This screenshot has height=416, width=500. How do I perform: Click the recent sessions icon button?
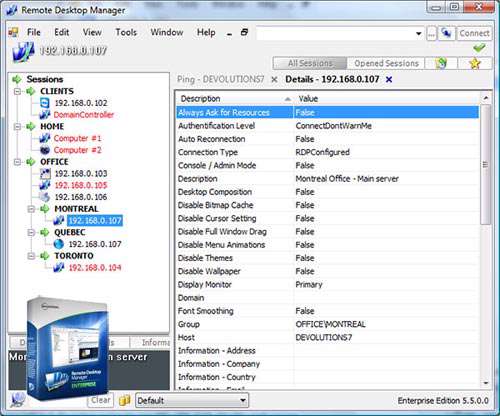pyautogui.click(x=441, y=63)
